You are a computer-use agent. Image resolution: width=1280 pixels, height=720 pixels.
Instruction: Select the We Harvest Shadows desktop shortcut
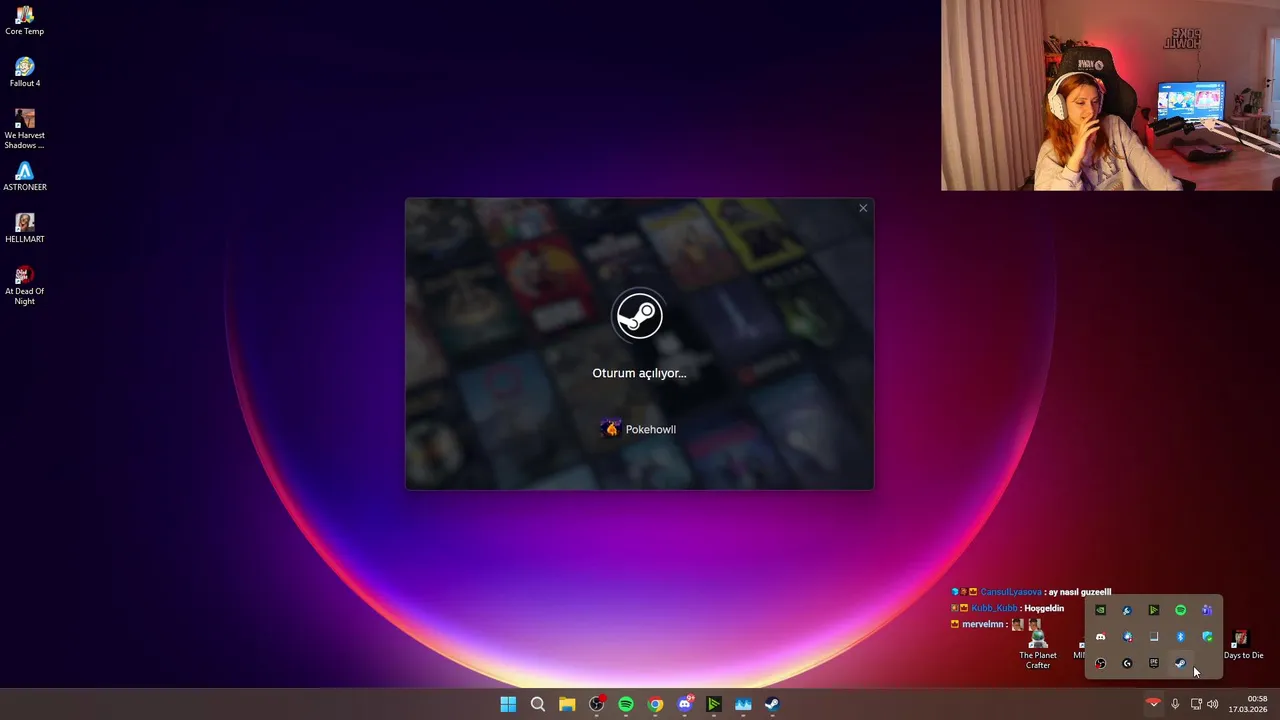25,129
